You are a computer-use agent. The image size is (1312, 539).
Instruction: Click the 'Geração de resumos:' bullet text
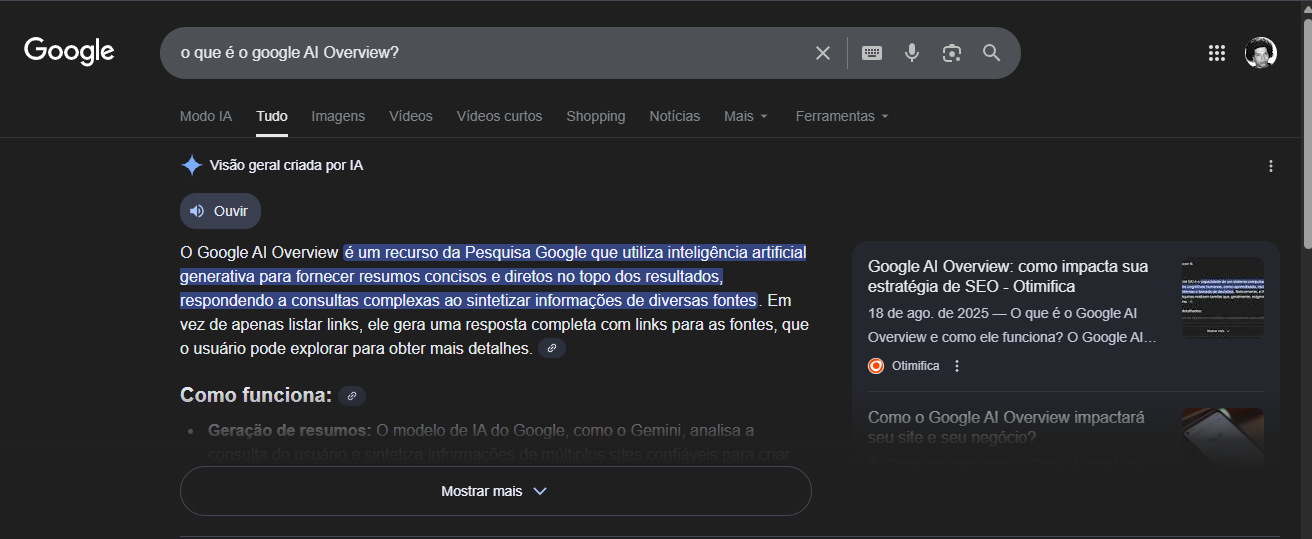click(x=290, y=430)
